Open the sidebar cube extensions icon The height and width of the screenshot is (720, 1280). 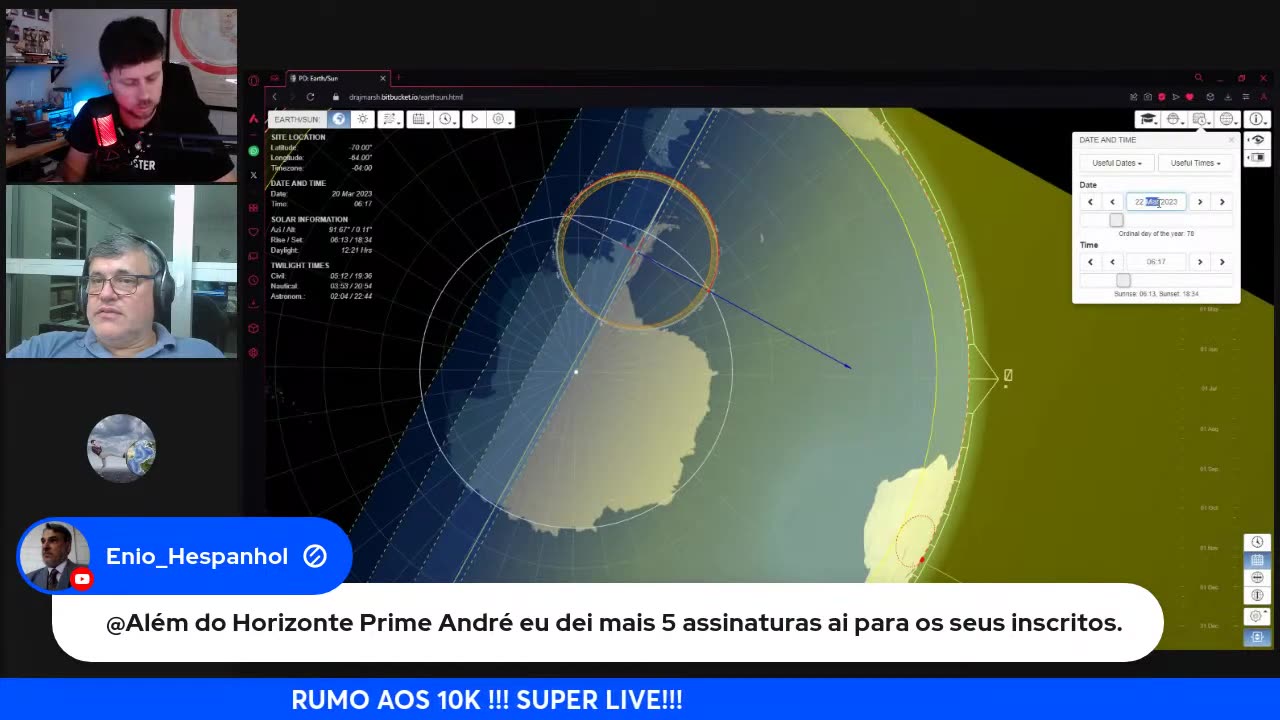tap(254, 328)
